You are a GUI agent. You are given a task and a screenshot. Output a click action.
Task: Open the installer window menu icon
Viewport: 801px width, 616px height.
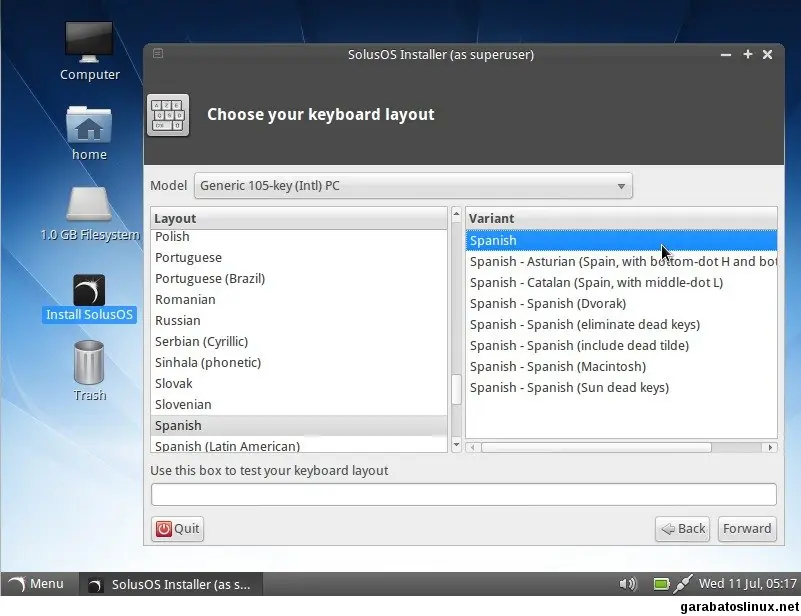click(x=158, y=53)
